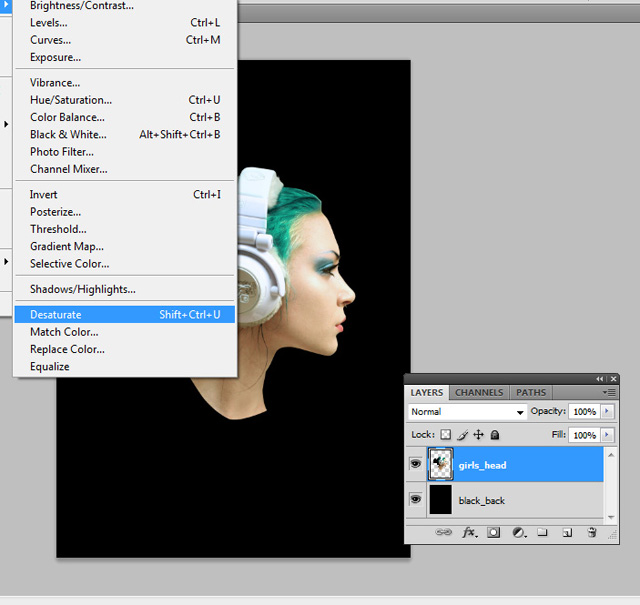Toggle lock transparent pixels
The image size is (640, 605).
[x=446, y=435]
